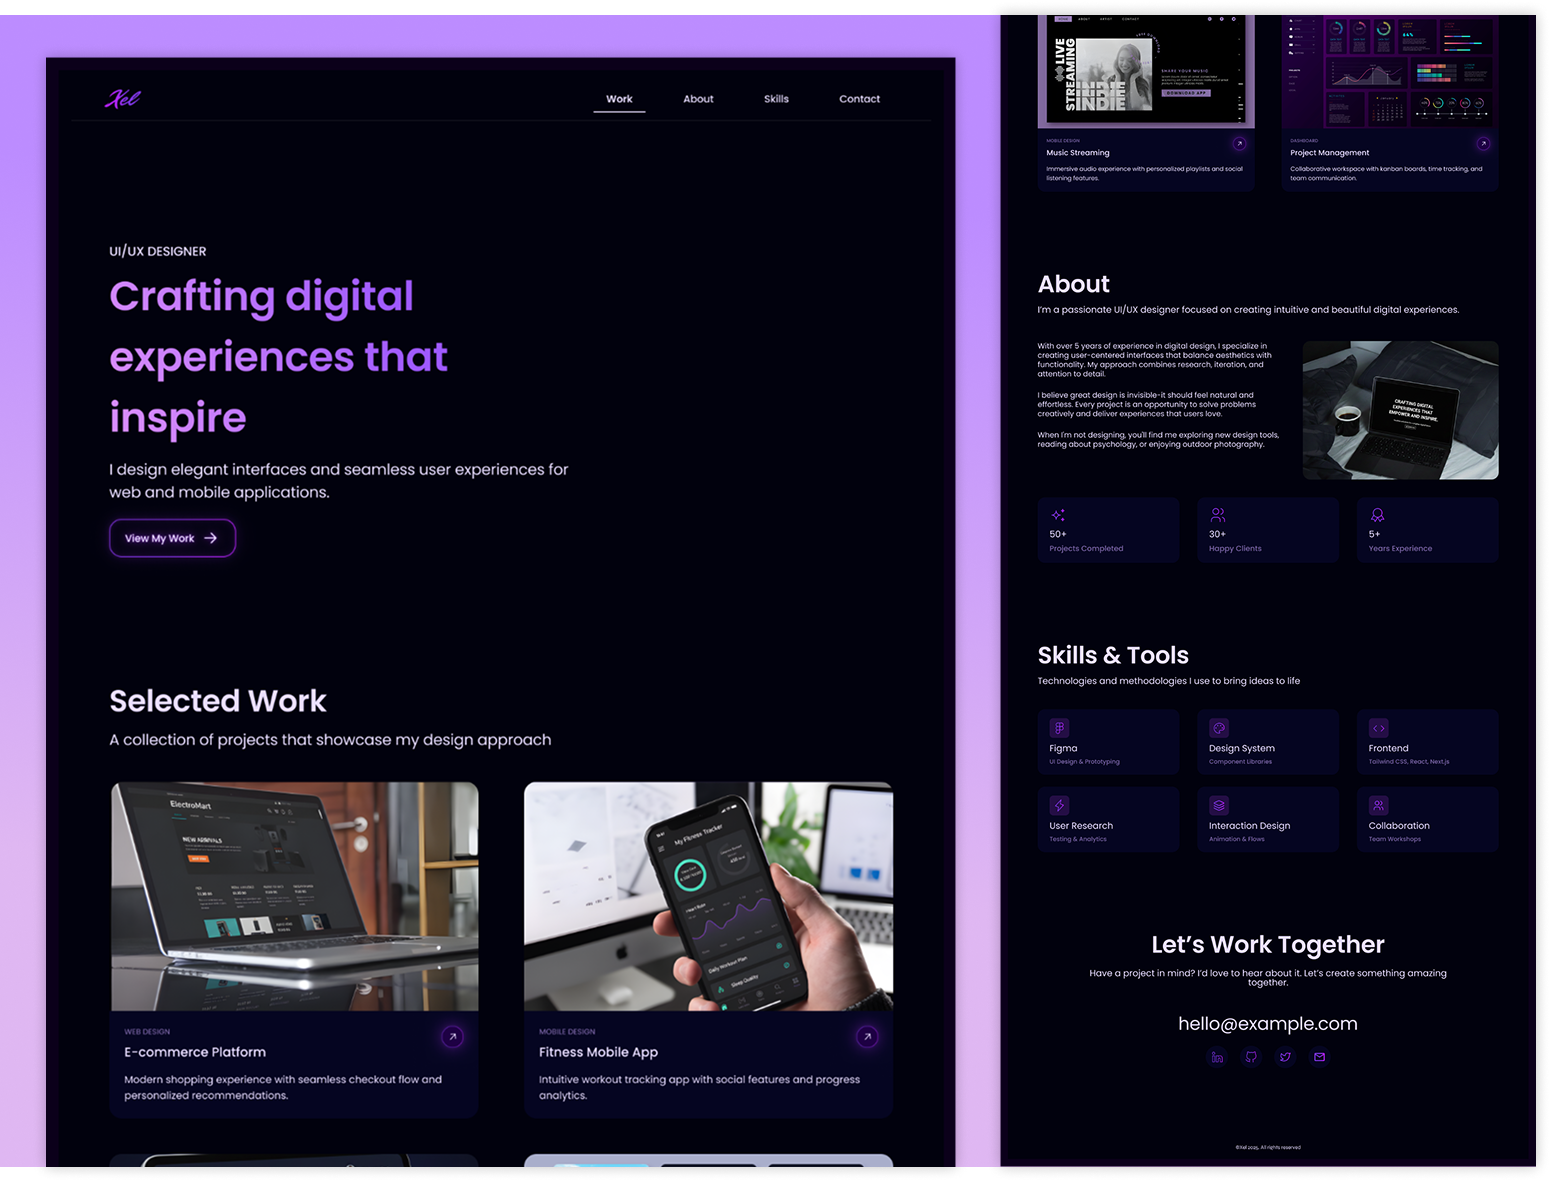1551x1182 pixels.
Task: Open the LinkedIn profile icon
Action: click(x=1217, y=1057)
